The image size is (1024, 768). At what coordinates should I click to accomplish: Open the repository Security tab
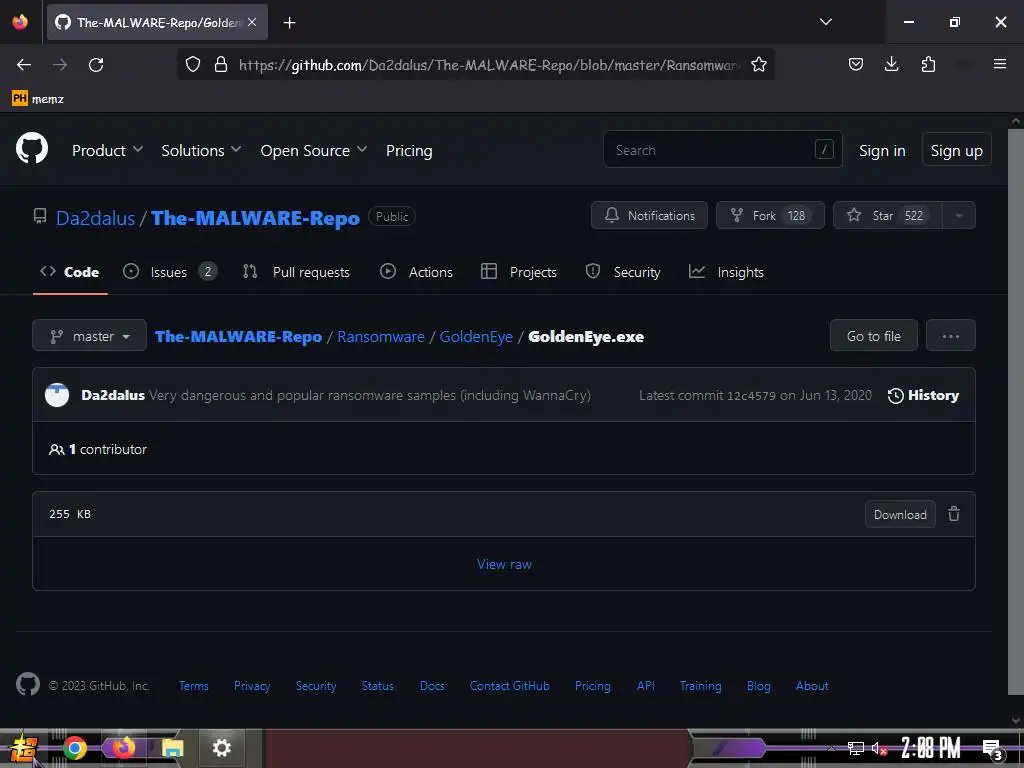pos(623,272)
